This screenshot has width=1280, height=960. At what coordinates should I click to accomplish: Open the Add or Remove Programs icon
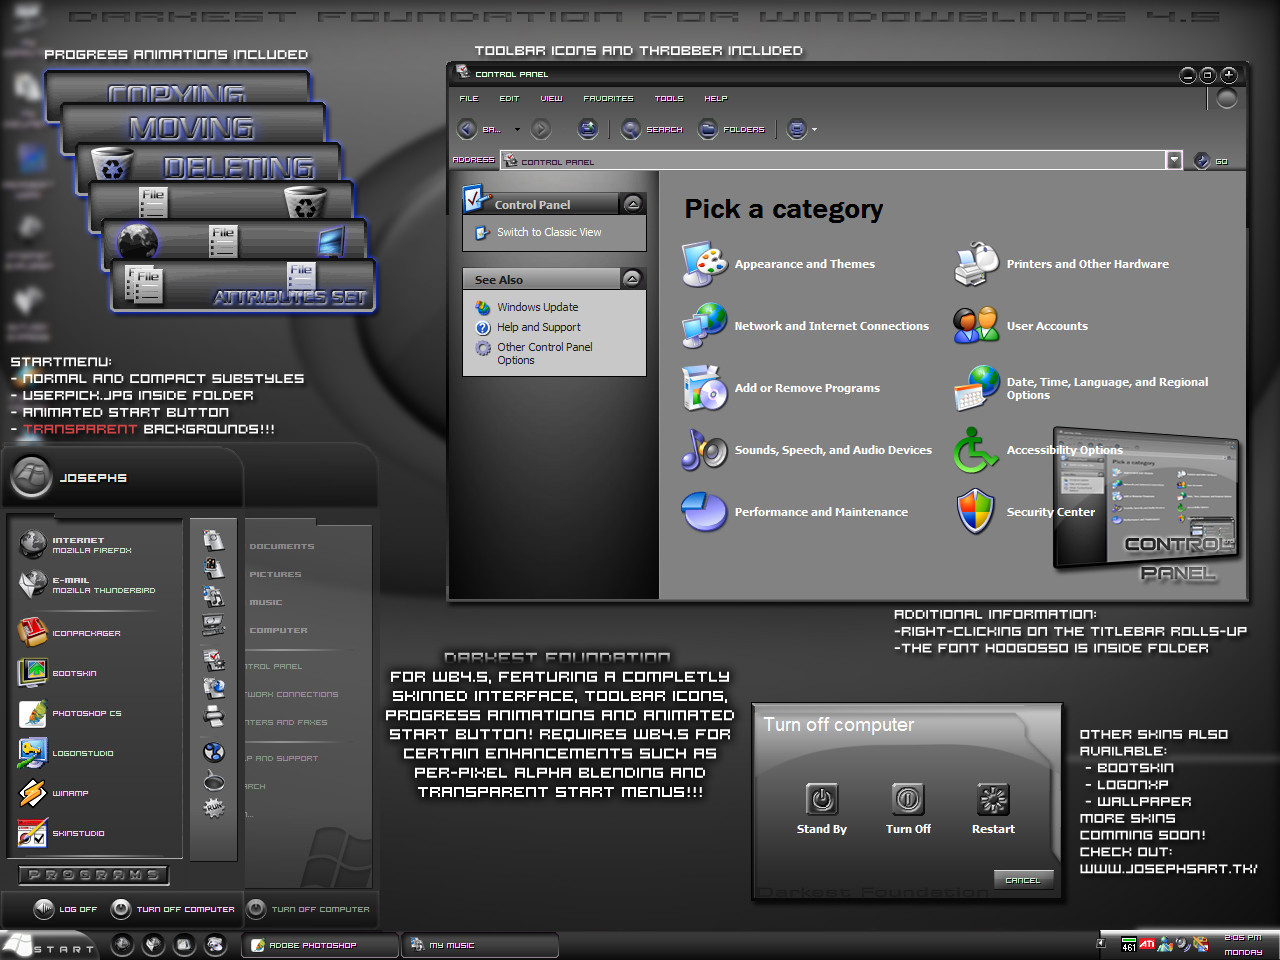pos(705,388)
